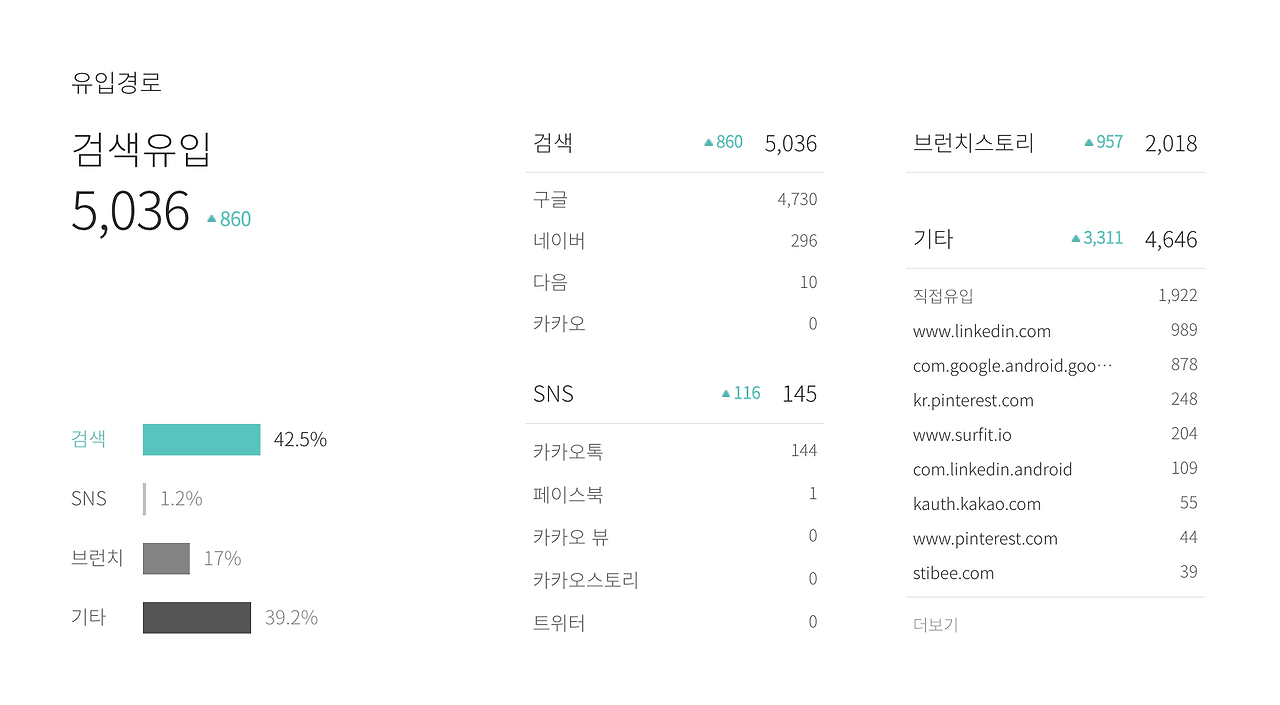The width and height of the screenshot is (1280, 705).
Task: Click the teal increase indicator next to 검색
Action: pos(721,142)
